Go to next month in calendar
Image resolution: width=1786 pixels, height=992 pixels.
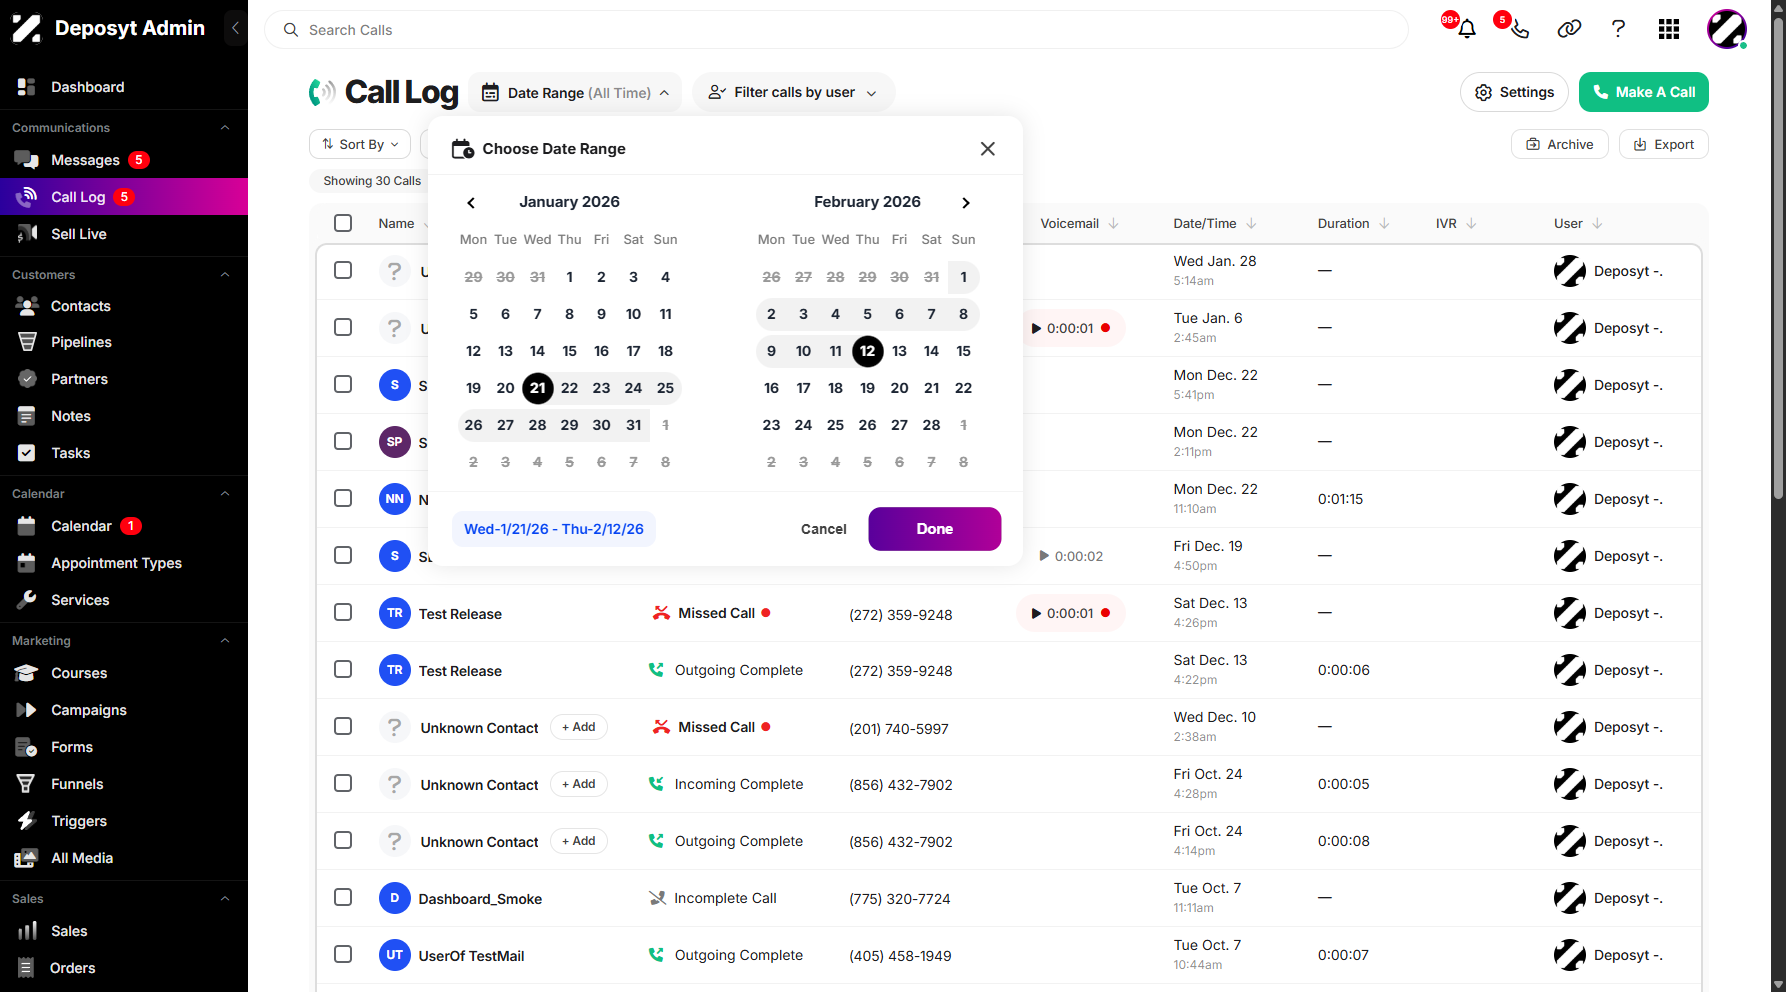[x=965, y=203]
